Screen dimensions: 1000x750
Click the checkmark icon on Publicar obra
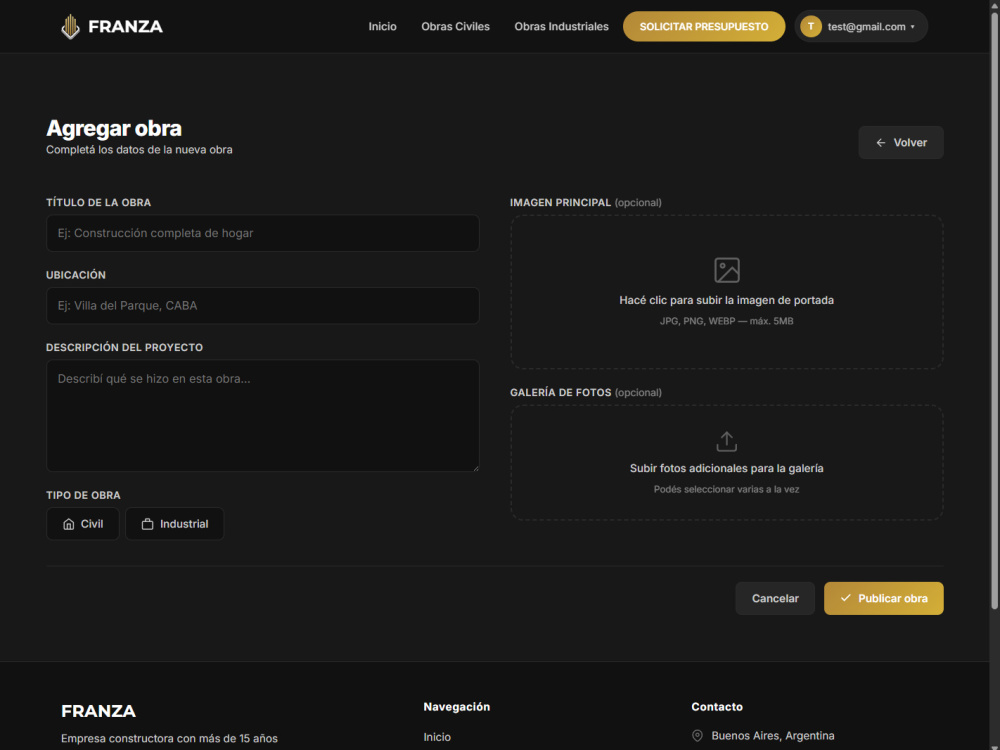point(846,598)
